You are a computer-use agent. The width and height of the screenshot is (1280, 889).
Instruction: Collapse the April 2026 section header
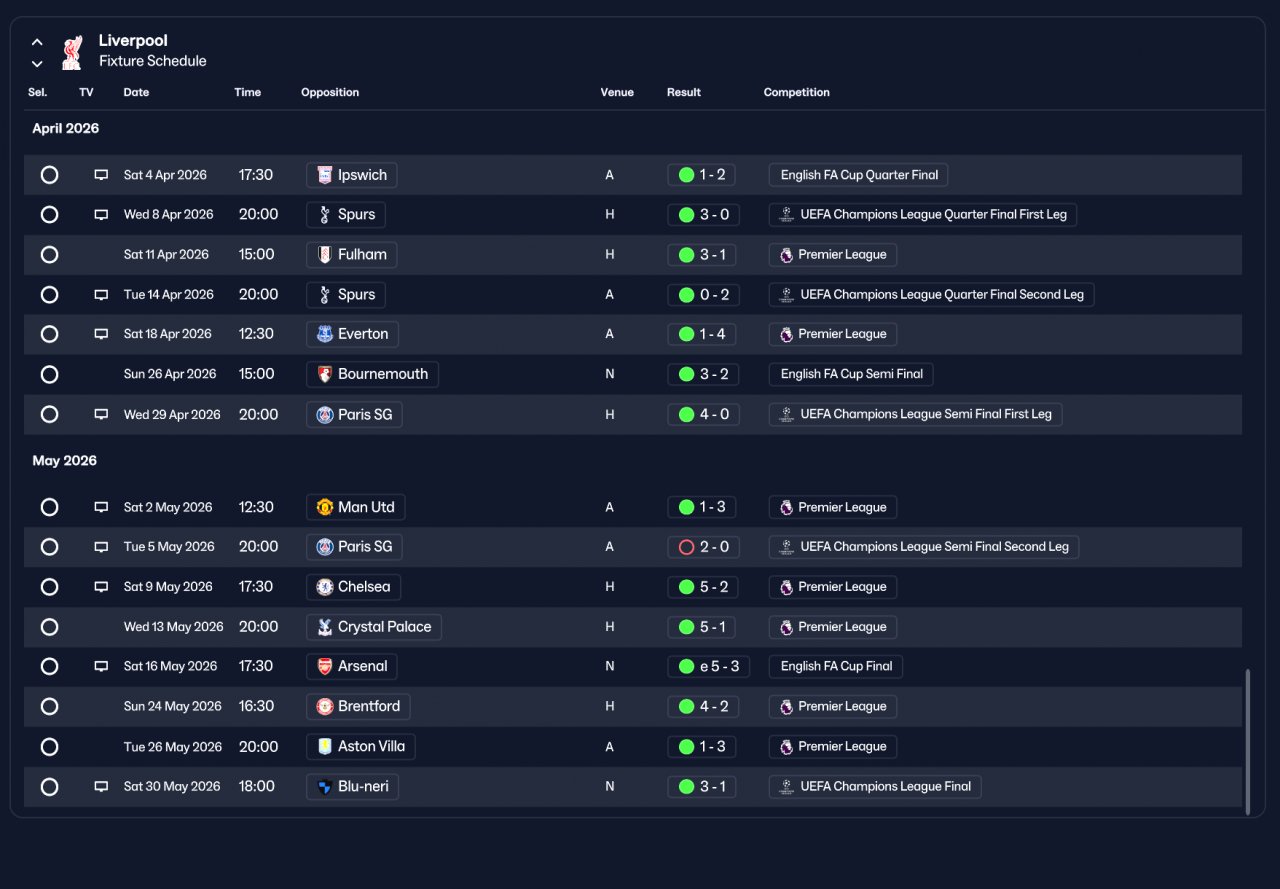[66, 128]
